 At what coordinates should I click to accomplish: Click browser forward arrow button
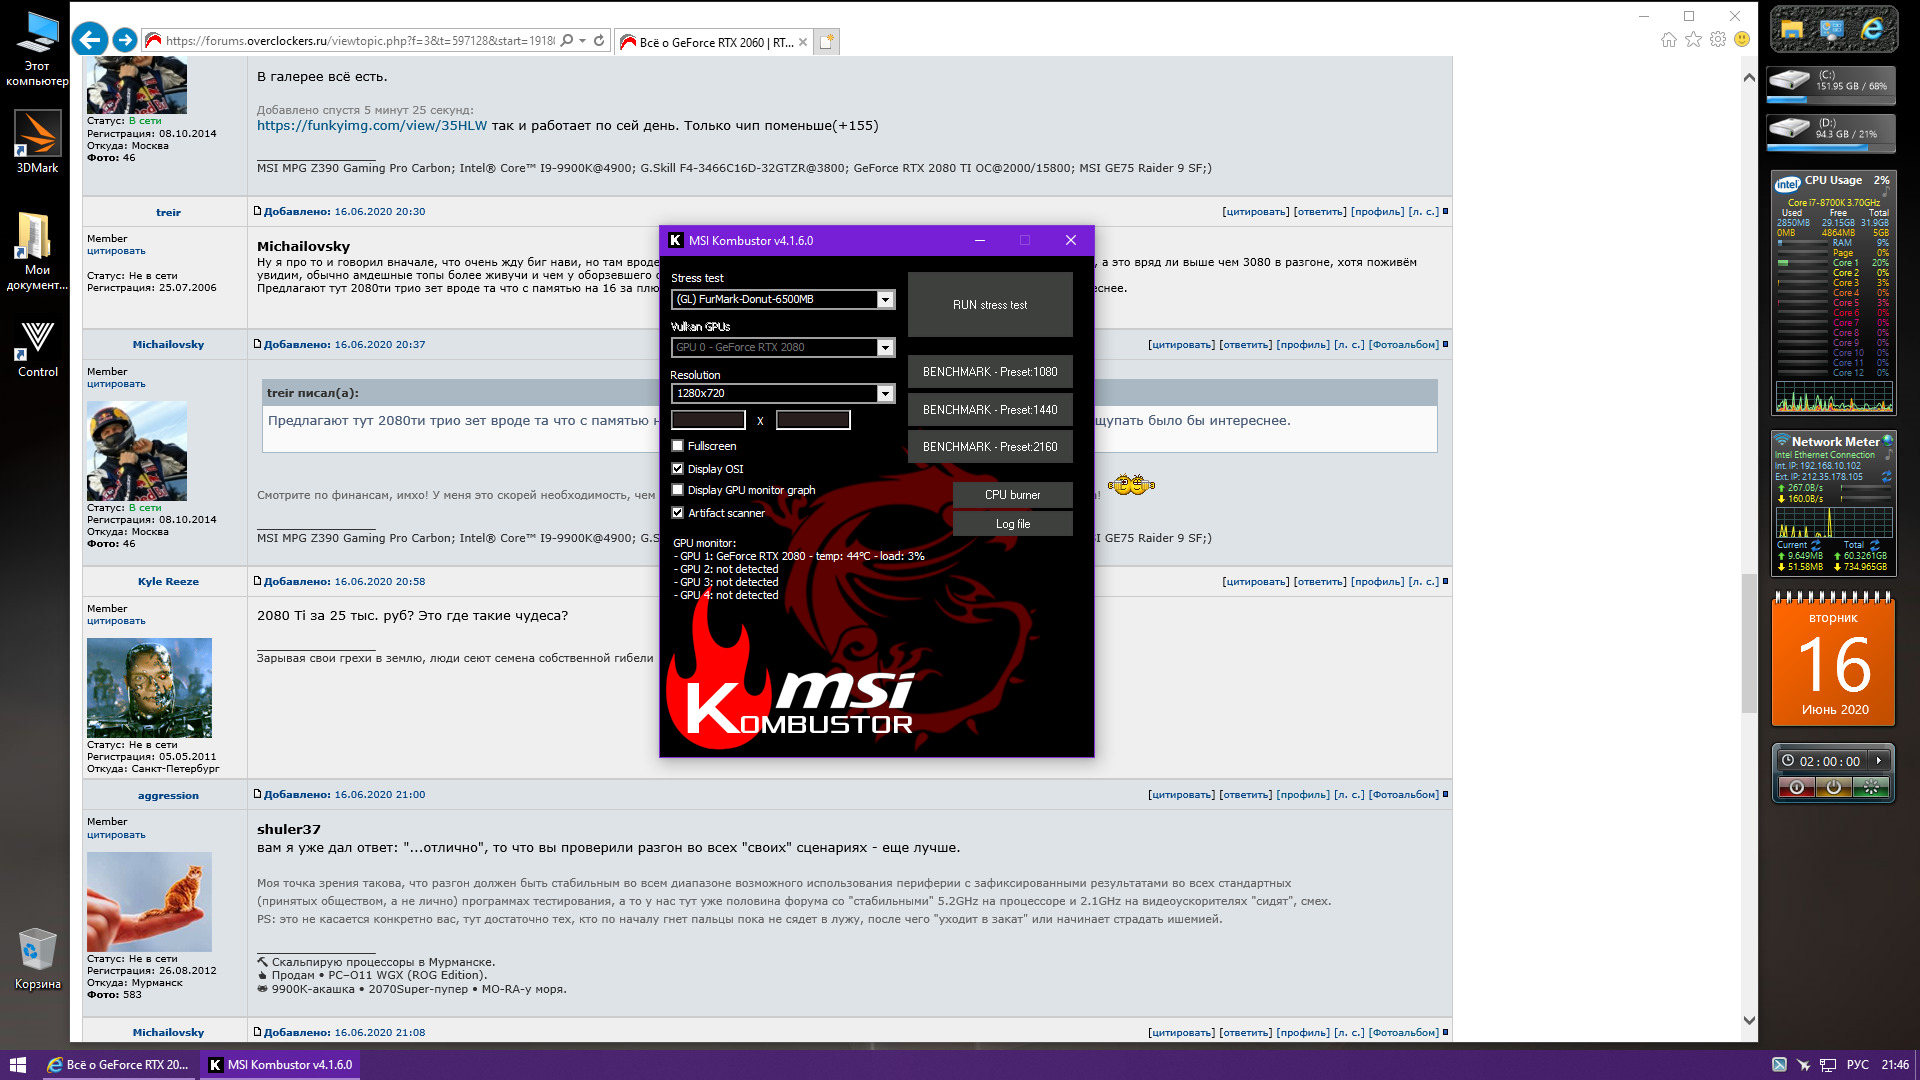(x=125, y=40)
